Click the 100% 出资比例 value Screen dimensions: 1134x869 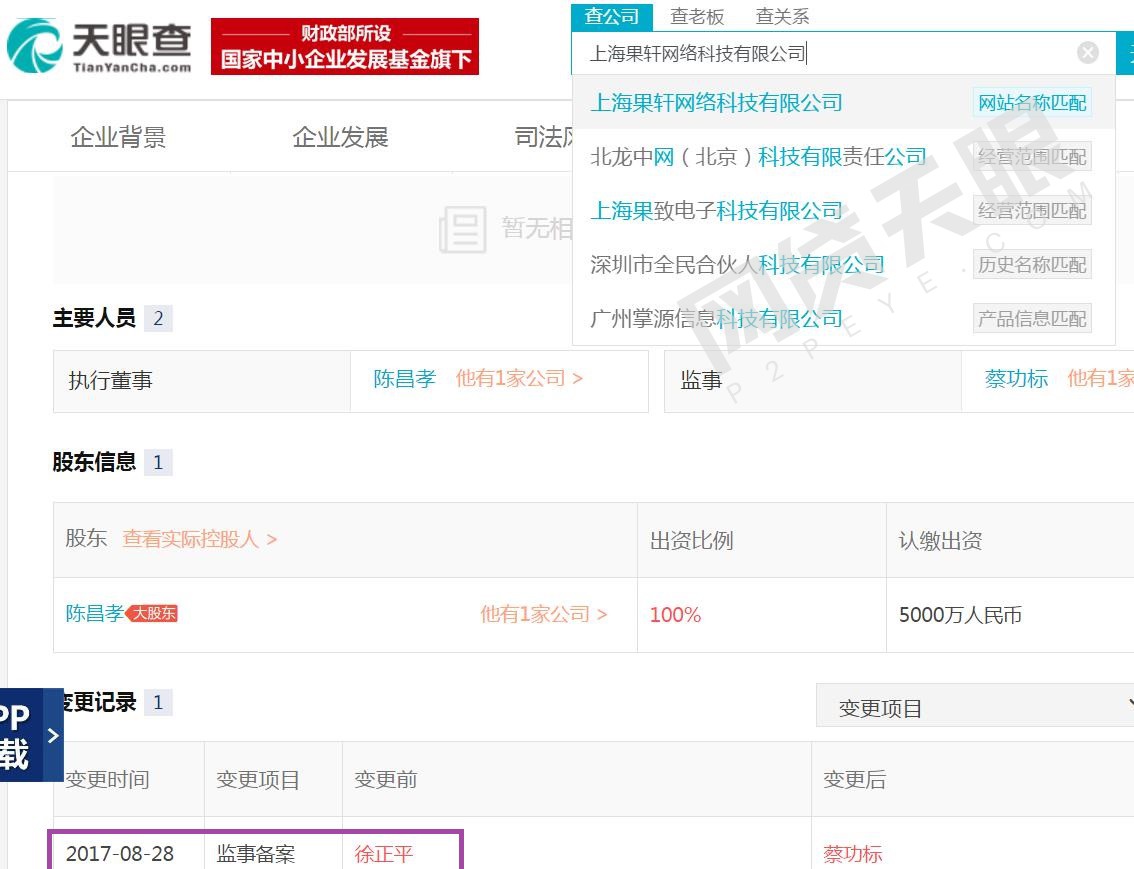(675, 615)
